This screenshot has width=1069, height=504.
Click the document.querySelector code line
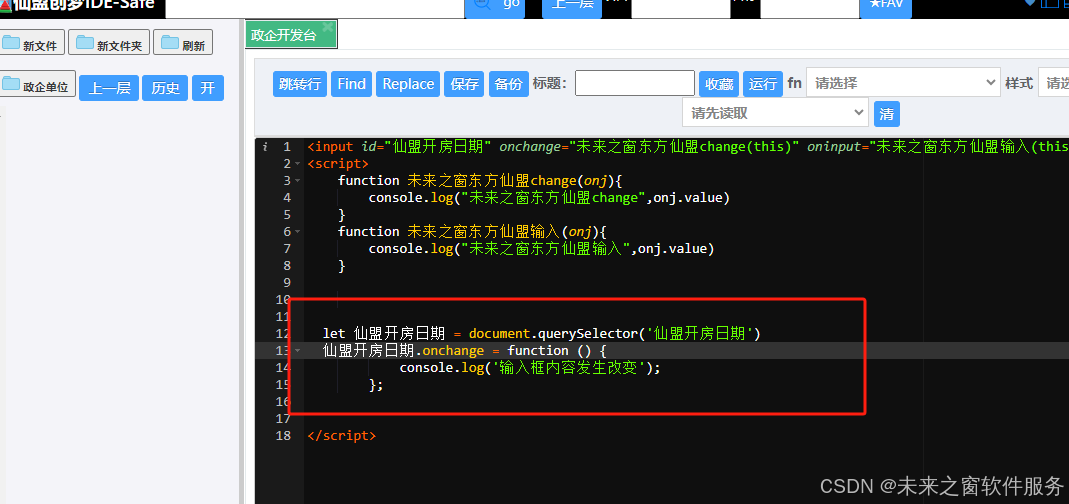pyautogui.click(x=541, y=333)
